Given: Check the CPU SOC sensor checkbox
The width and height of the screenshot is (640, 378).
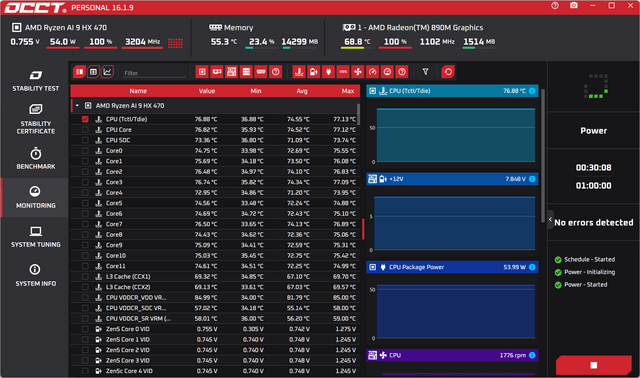Looking at the screenshot, I should tap(85, 140).
